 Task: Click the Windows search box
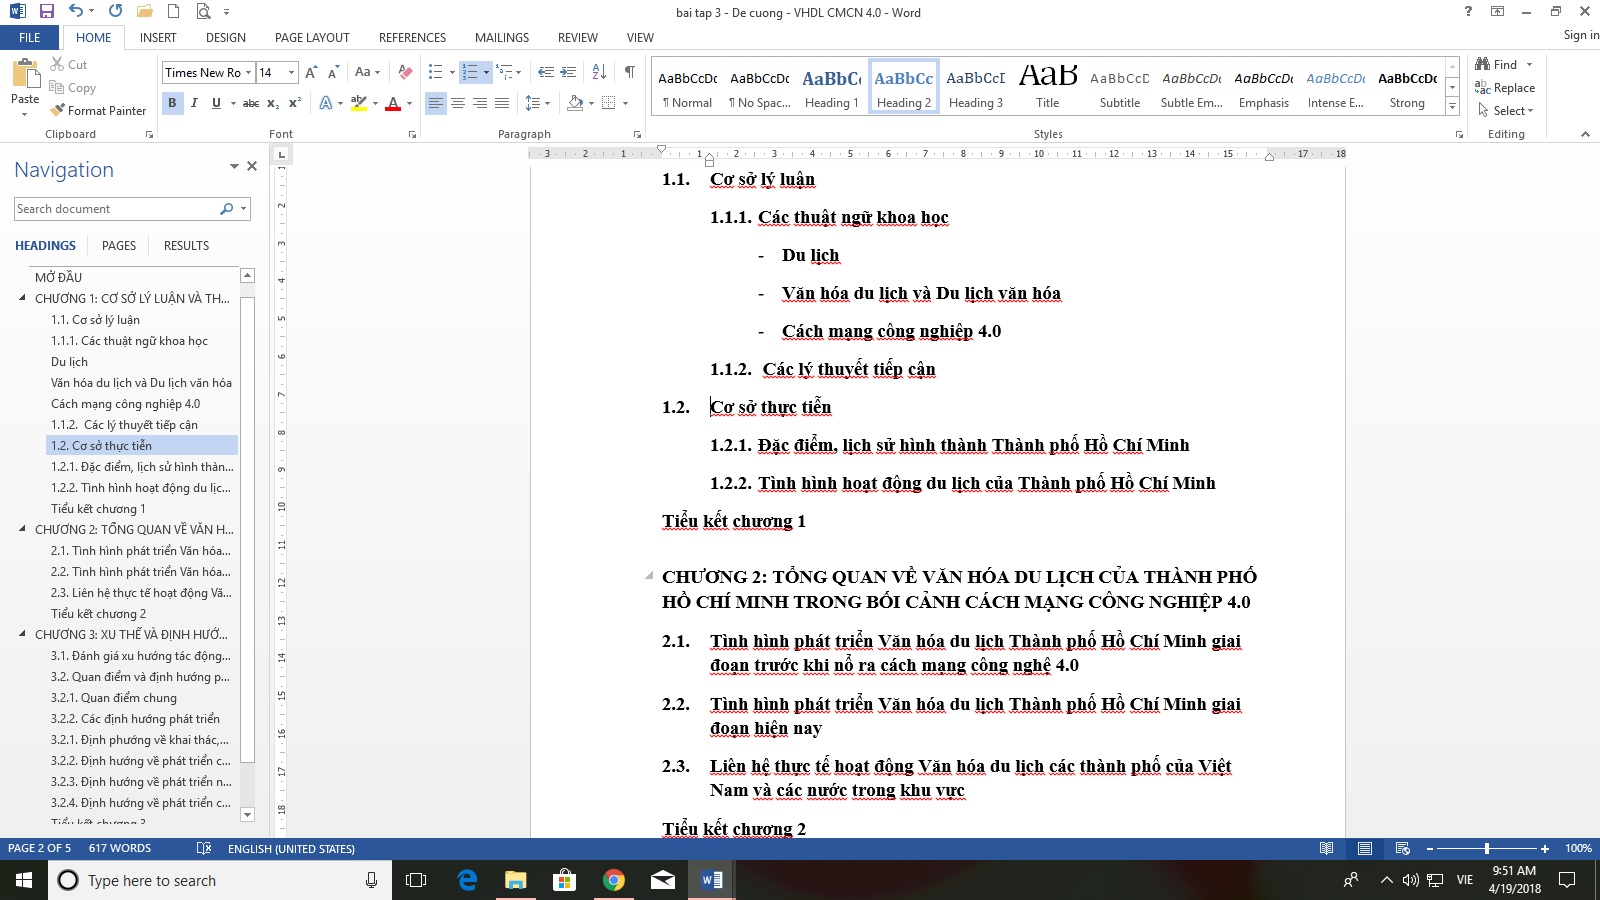220,880
